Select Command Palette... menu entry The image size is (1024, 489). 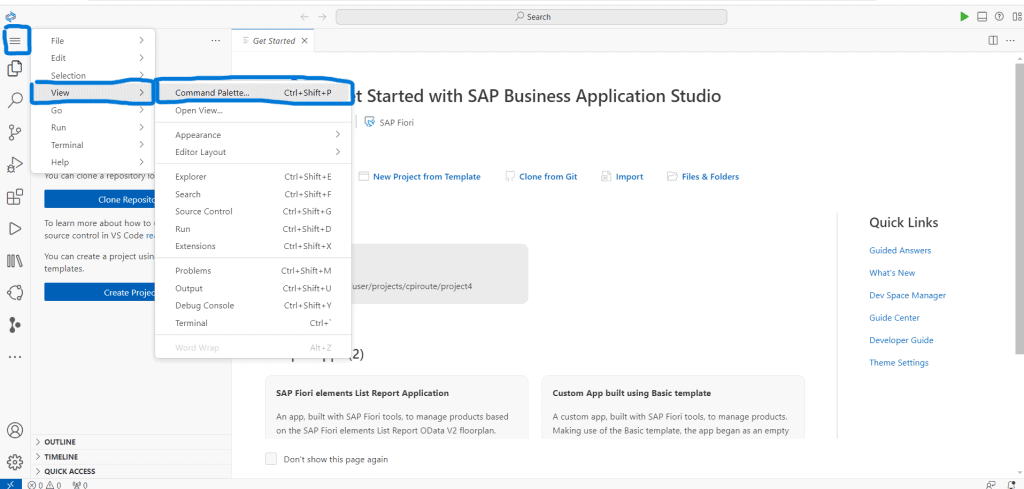click(x=253, y=93)
